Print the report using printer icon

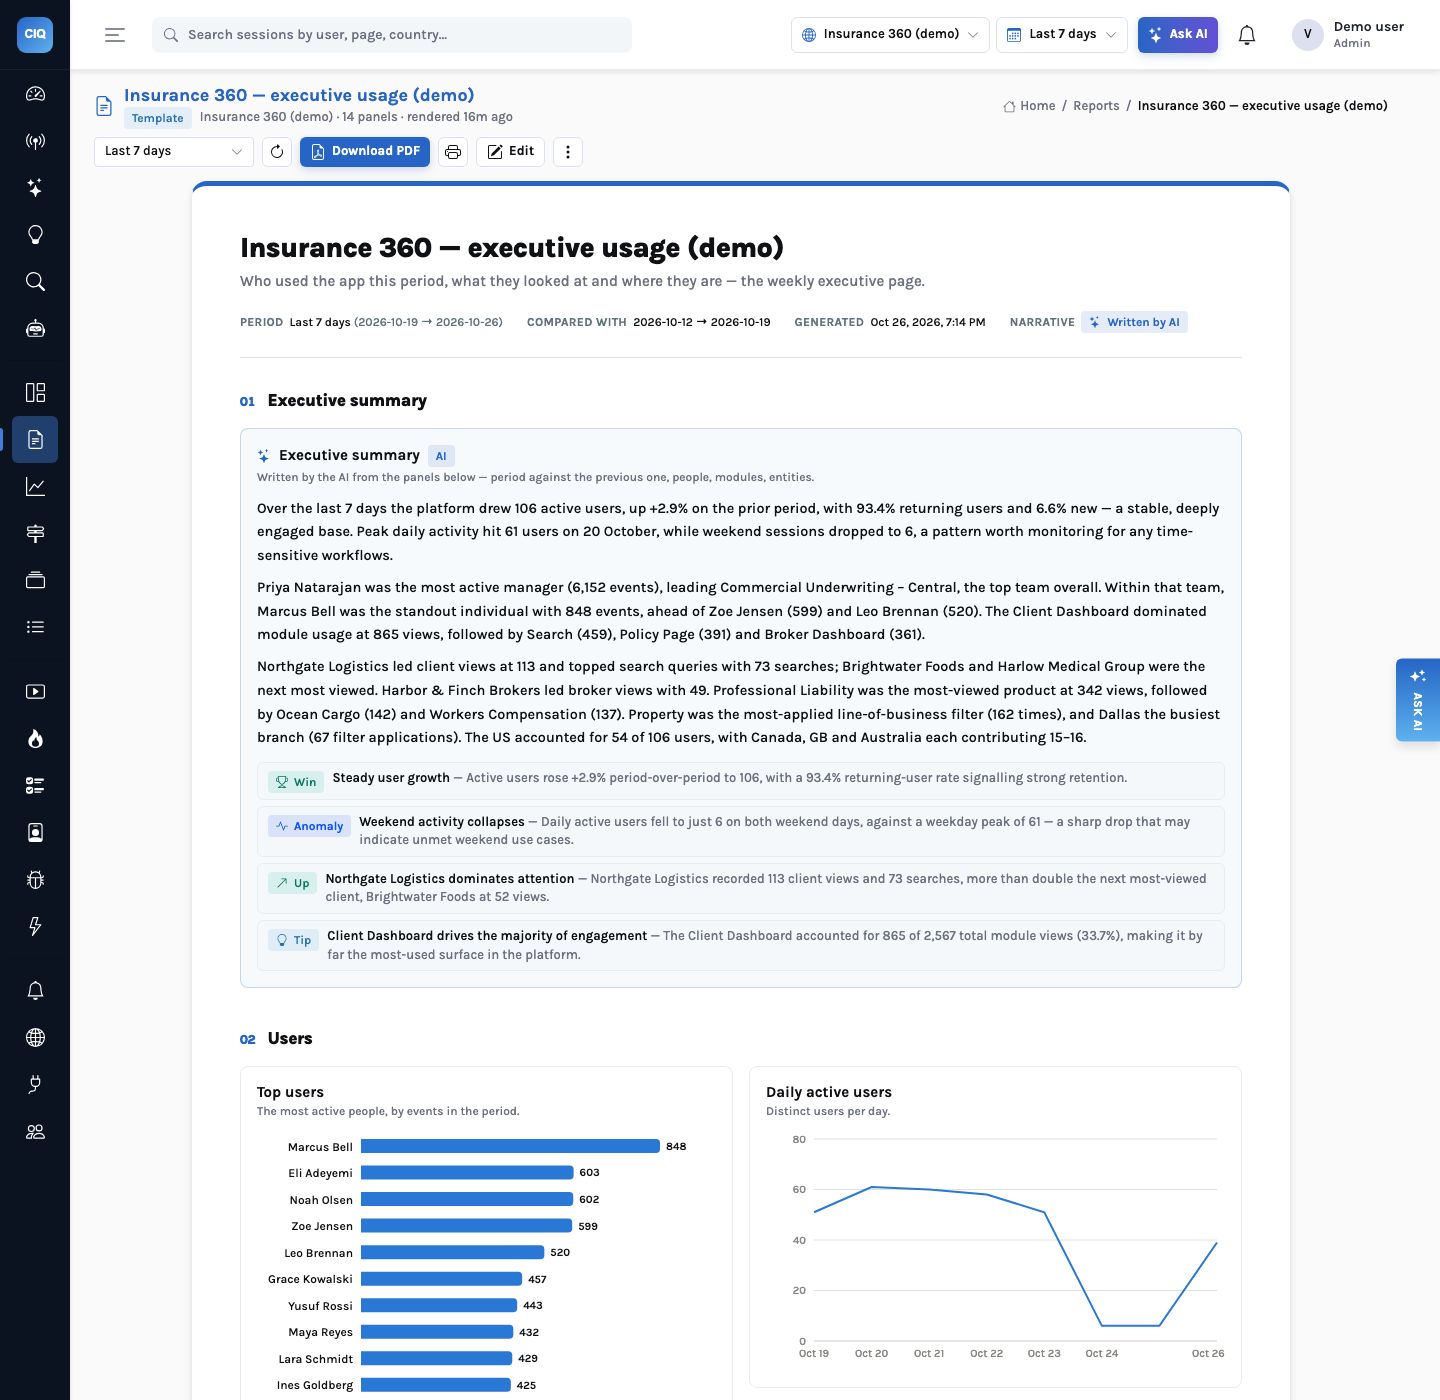pos(453,152)
